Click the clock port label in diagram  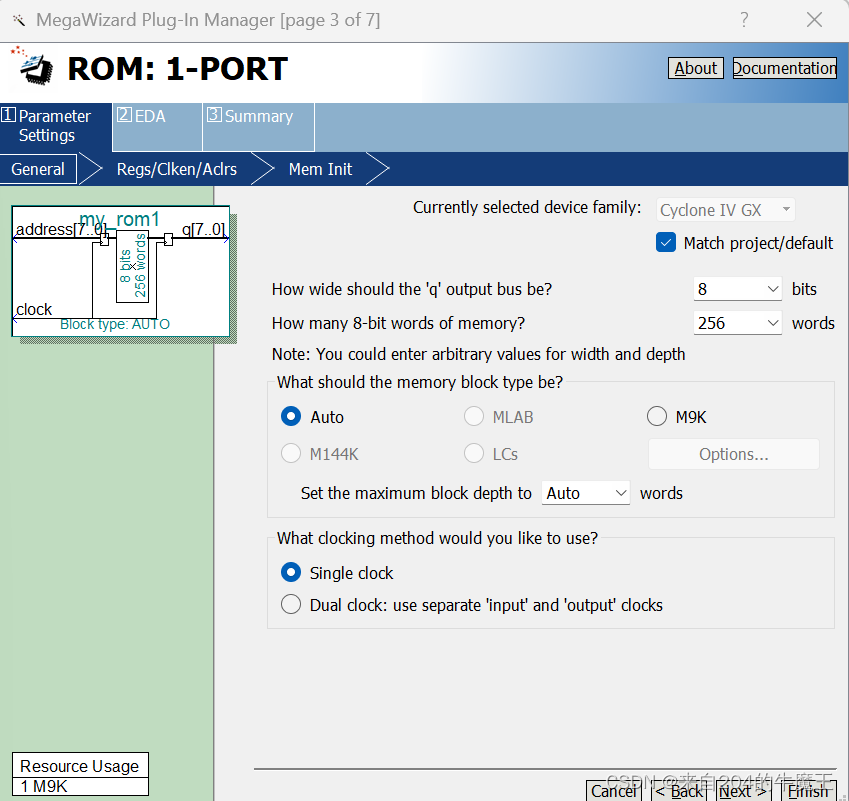[34, 309]
